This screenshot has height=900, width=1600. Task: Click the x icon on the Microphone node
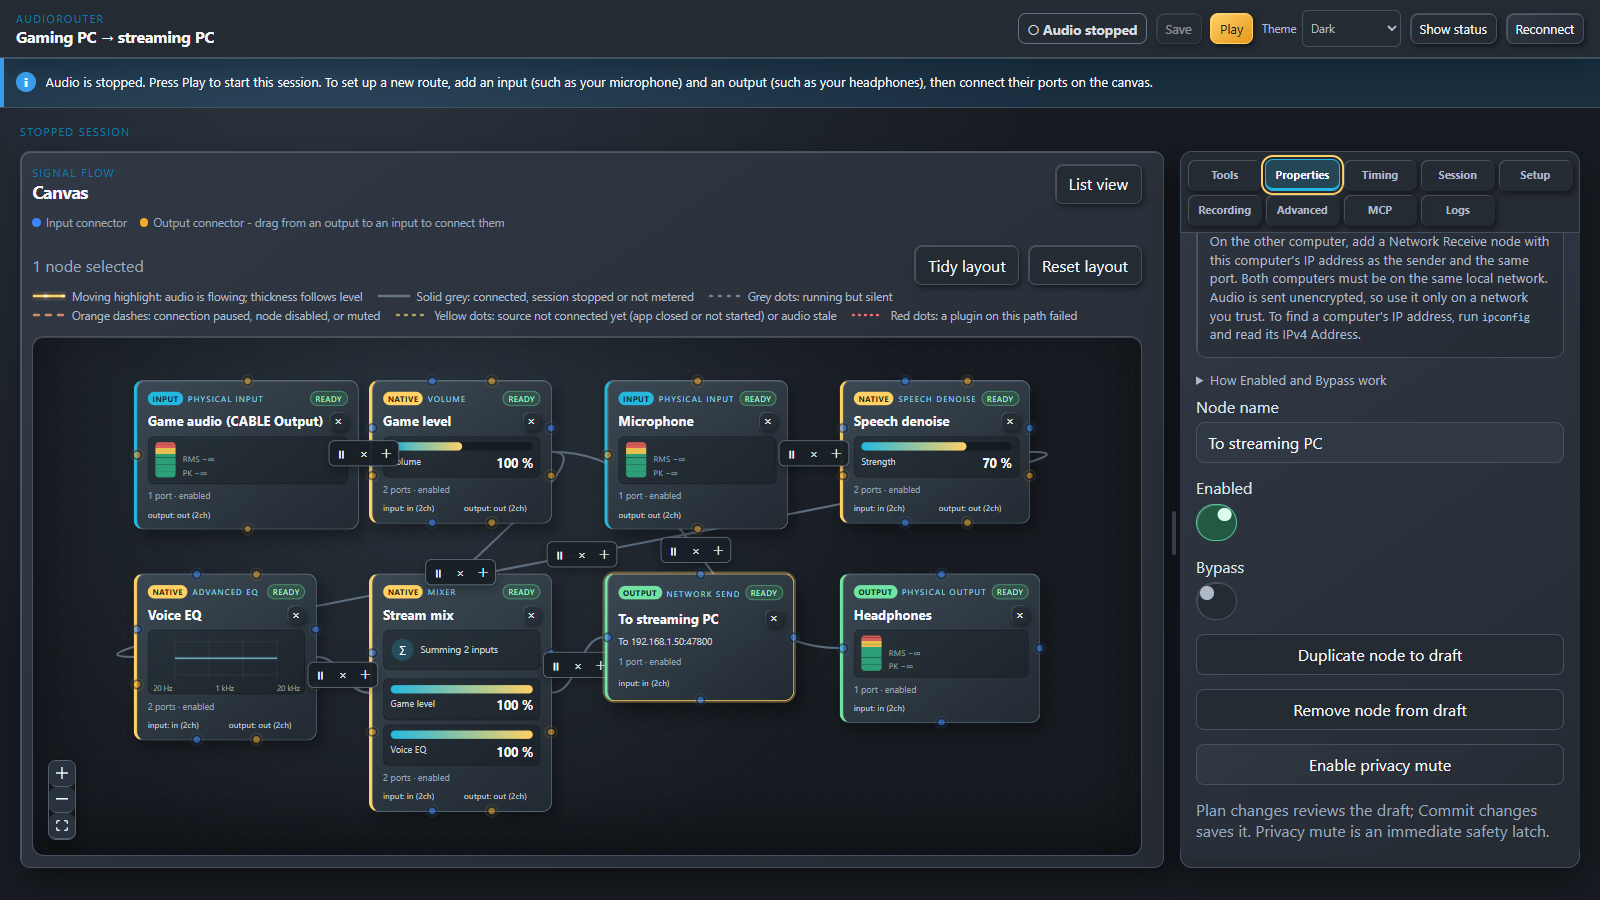[x=768, y=422]
